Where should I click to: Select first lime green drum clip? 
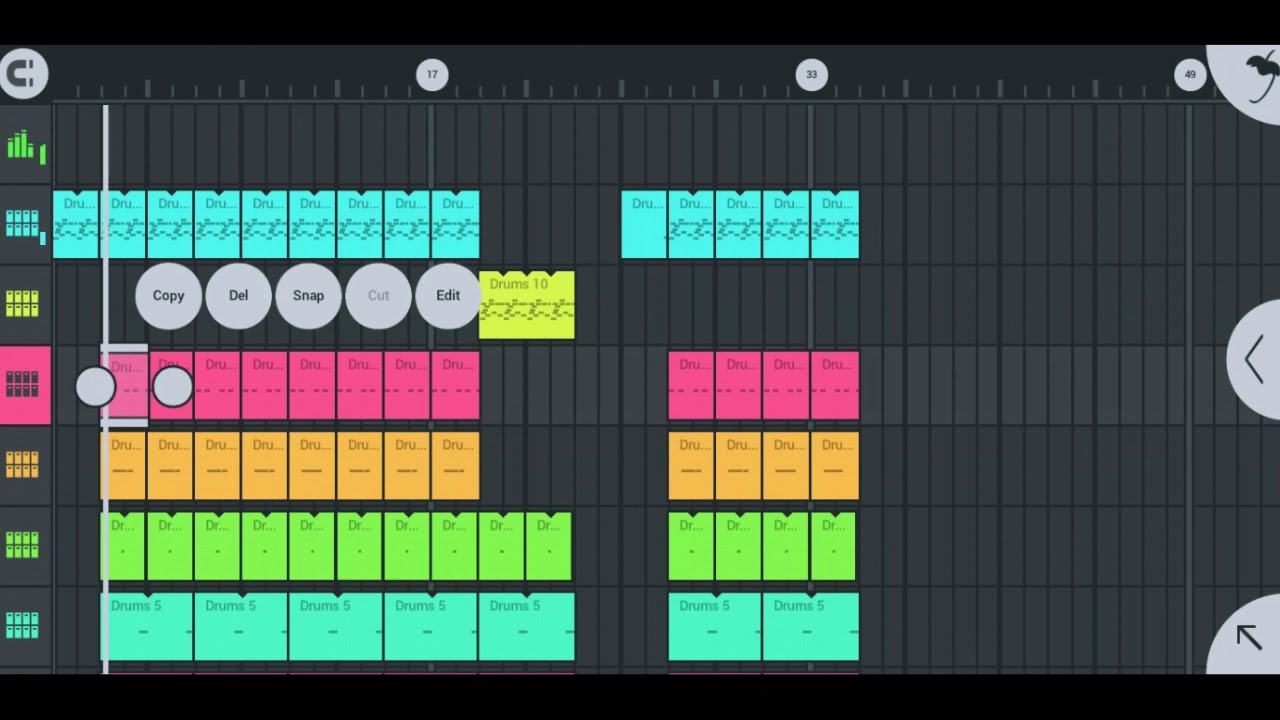124,546
